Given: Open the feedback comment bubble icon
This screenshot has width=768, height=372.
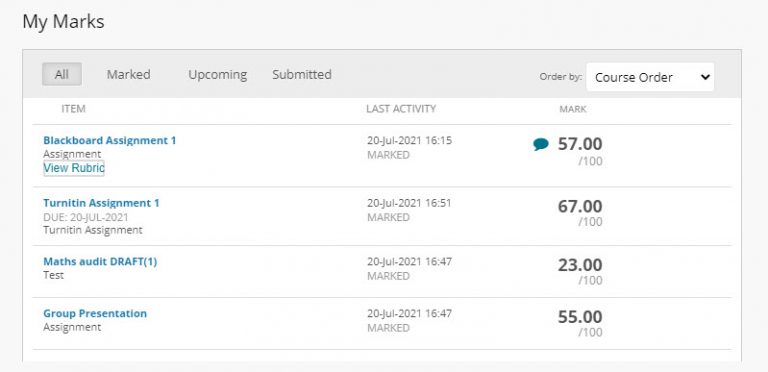Looking at the screenshot, I should (x=541, y=144).
